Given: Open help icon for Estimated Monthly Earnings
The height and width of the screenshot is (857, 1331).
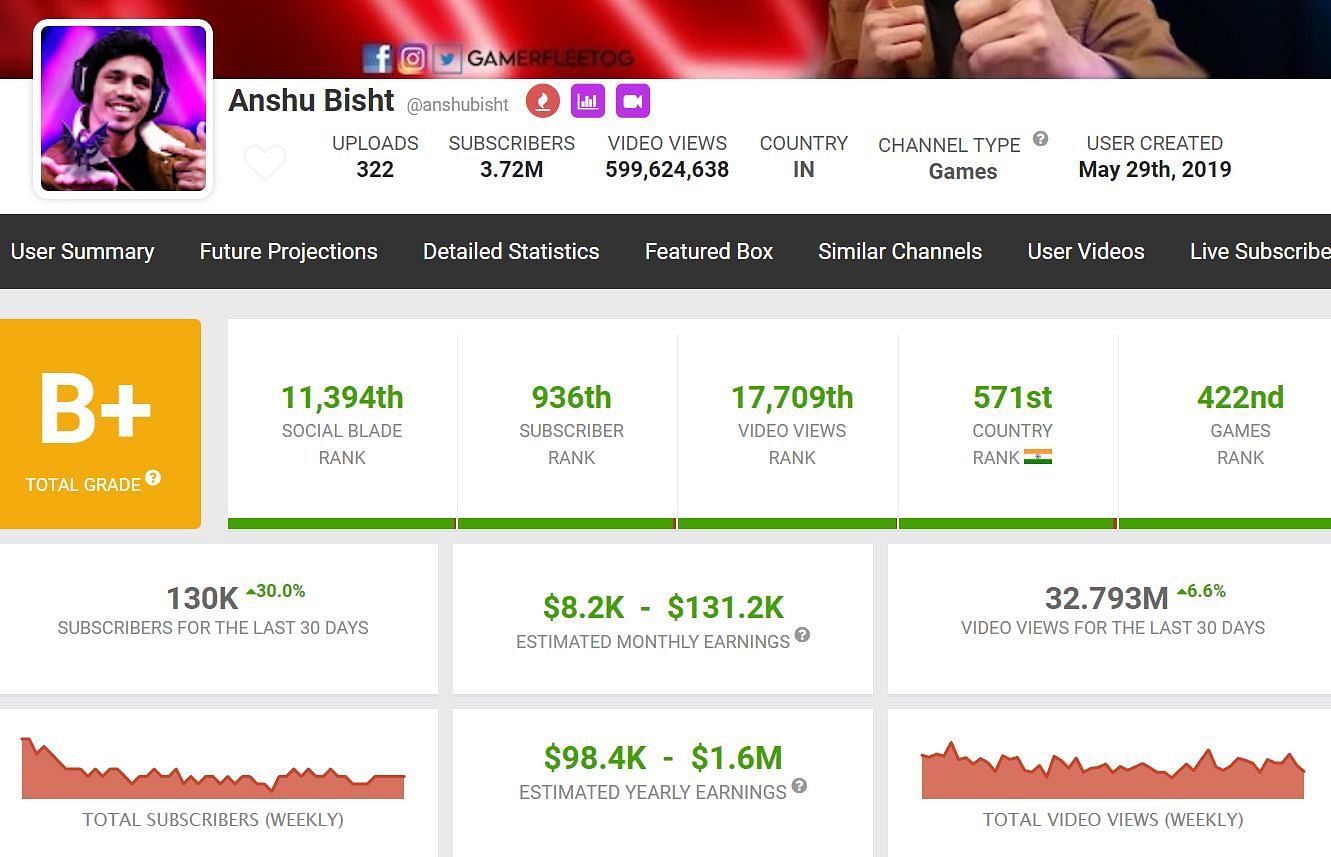Looking at the screenshot, I should coord(802,635).
